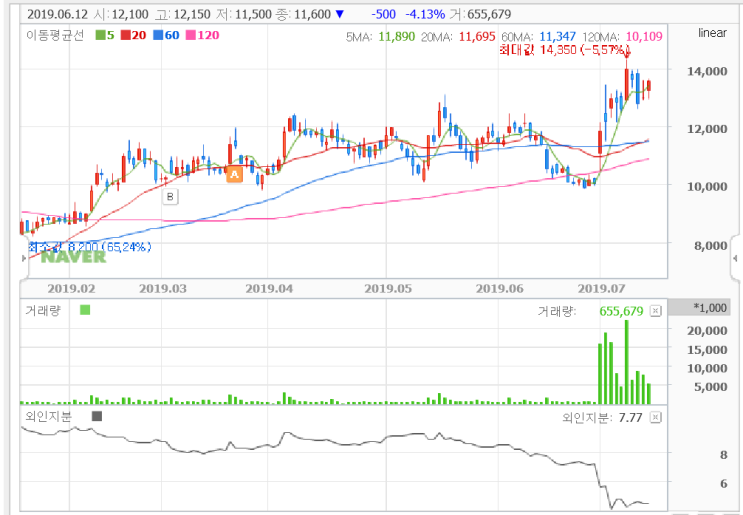Select the 2019.04 date axis label
The width and height of the screenshot is (743, 515).
pos(269,289)
